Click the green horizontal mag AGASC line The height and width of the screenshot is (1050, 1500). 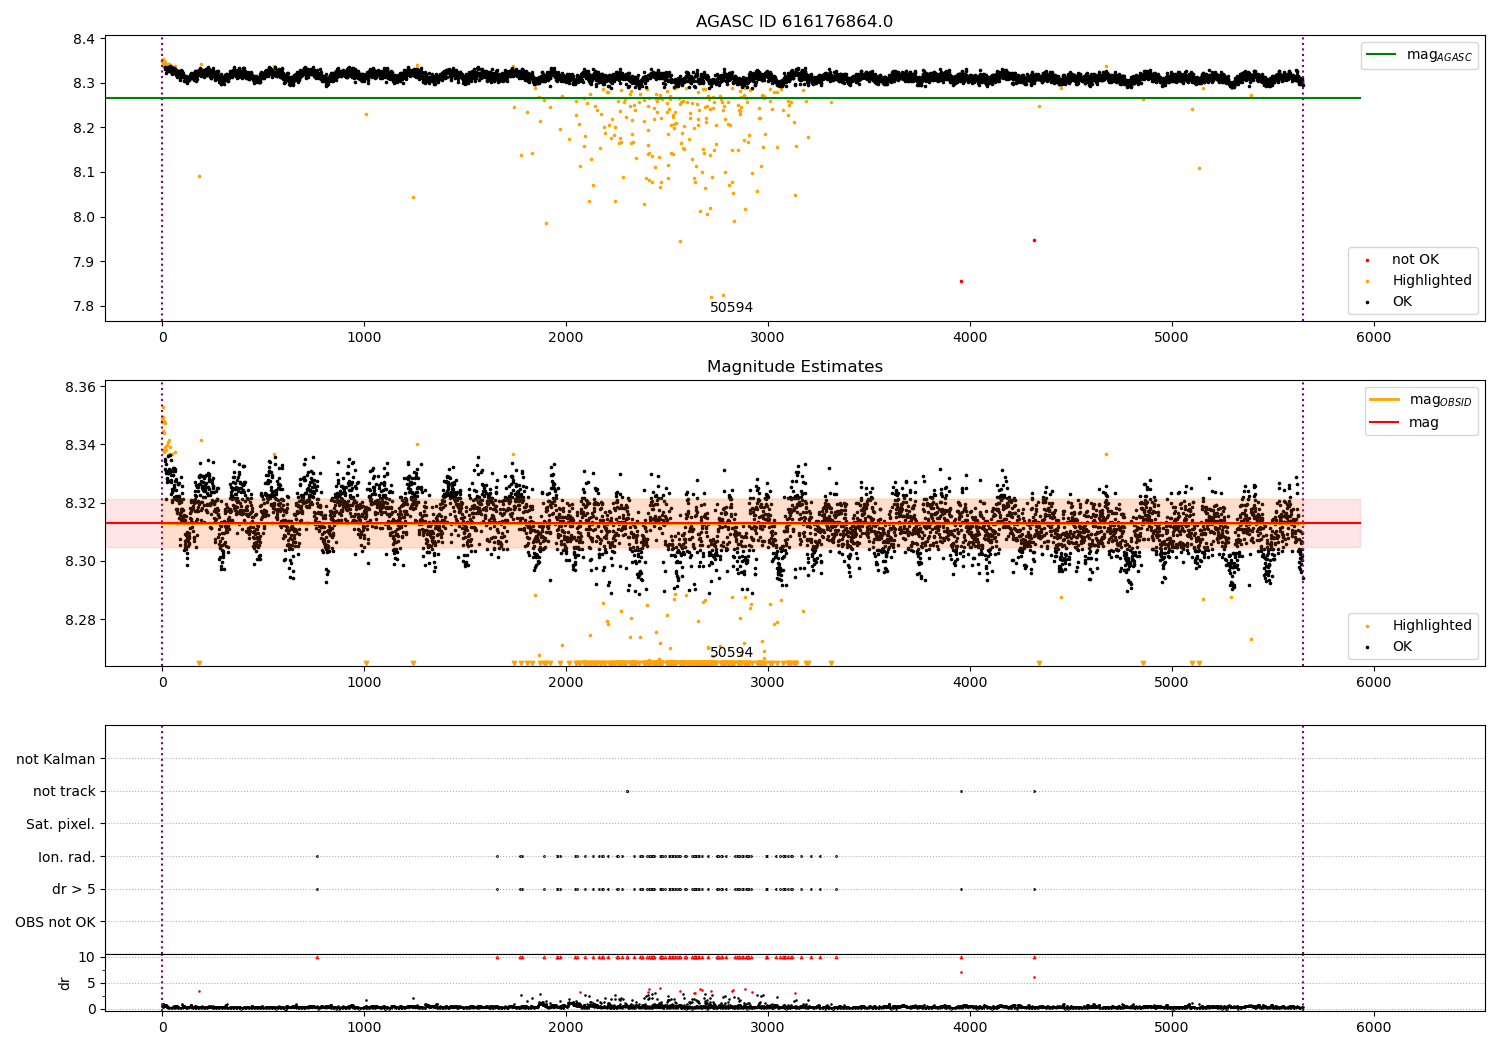[x=732, y=98]
